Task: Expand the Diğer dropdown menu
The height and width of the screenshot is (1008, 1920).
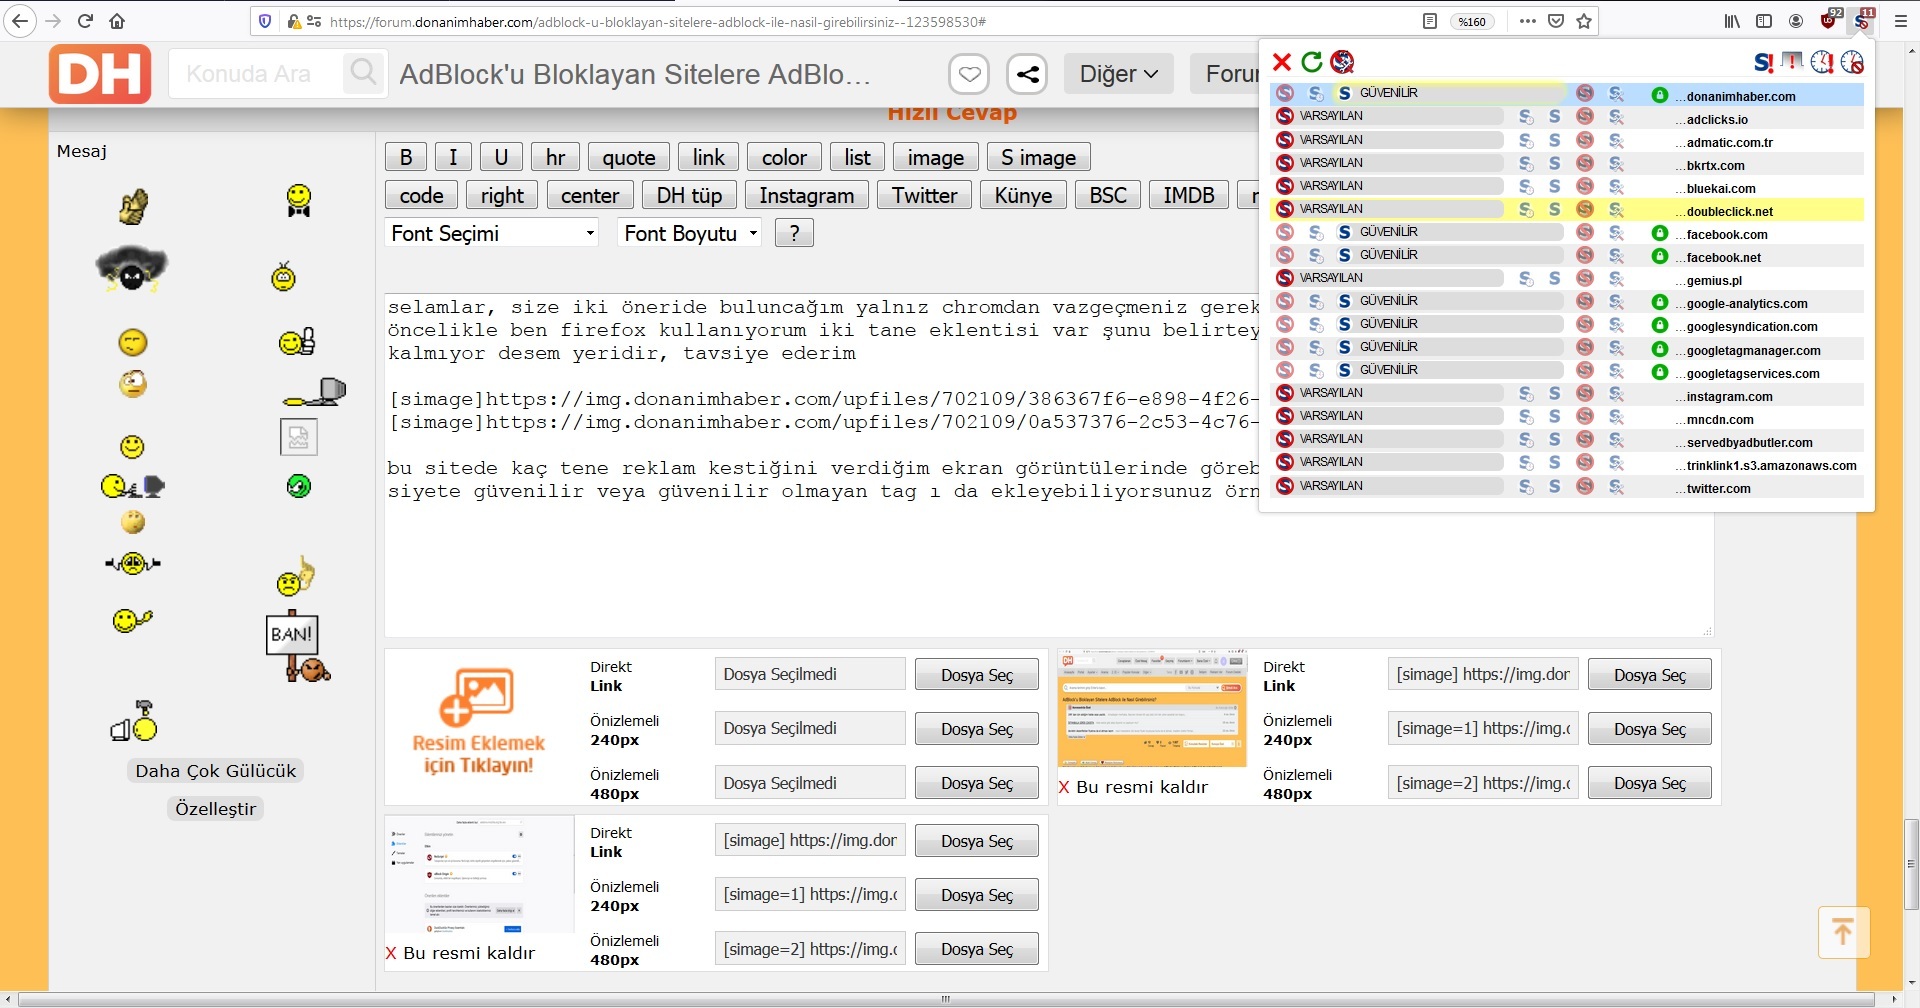Action: tap(1118, 74)
